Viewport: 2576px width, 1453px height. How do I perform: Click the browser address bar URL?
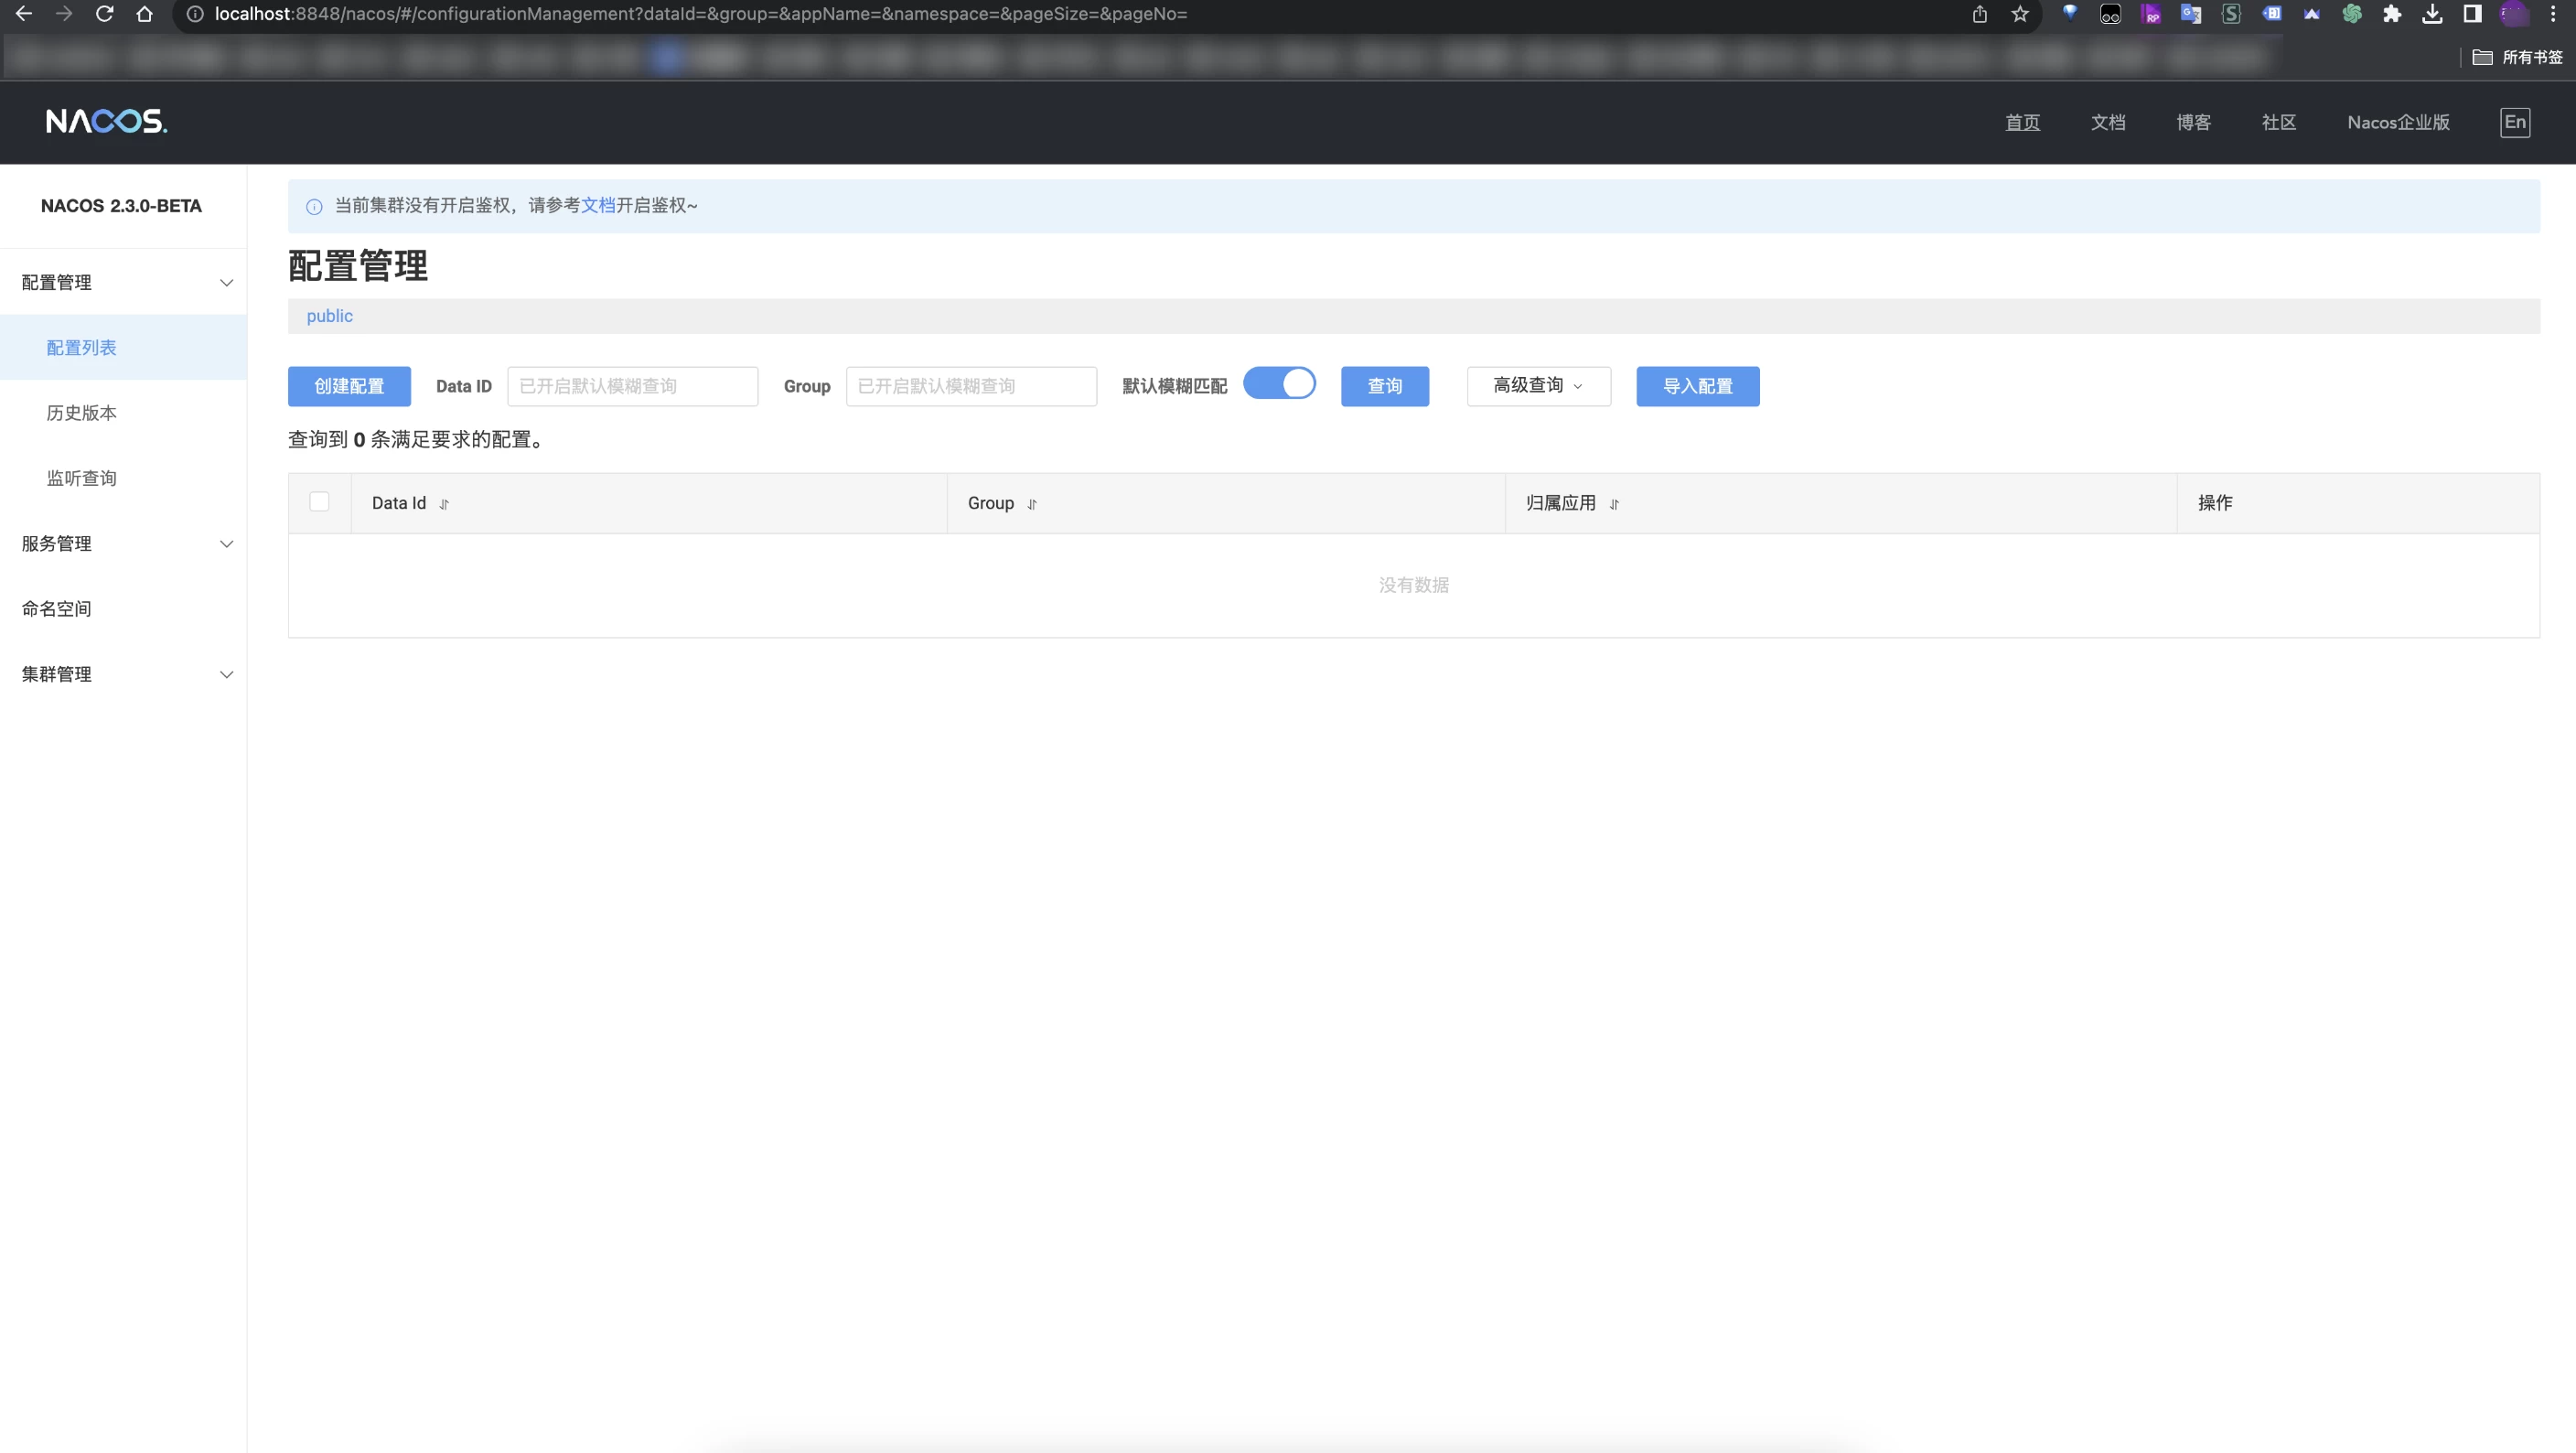[x=700, y=14]
